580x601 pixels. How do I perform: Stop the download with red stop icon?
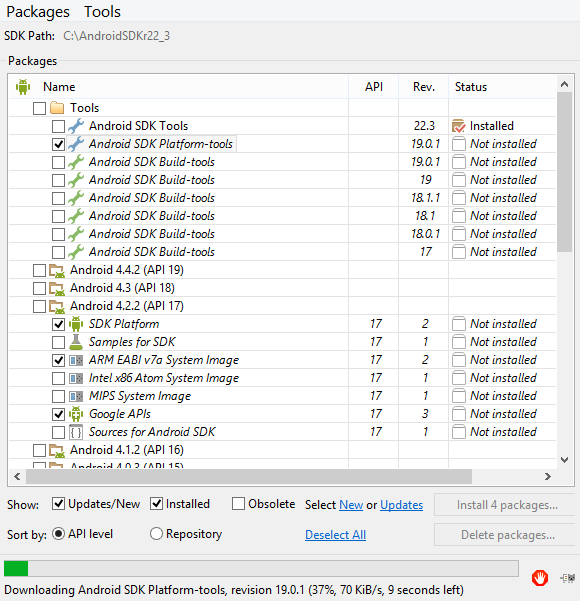pos(540,578)
